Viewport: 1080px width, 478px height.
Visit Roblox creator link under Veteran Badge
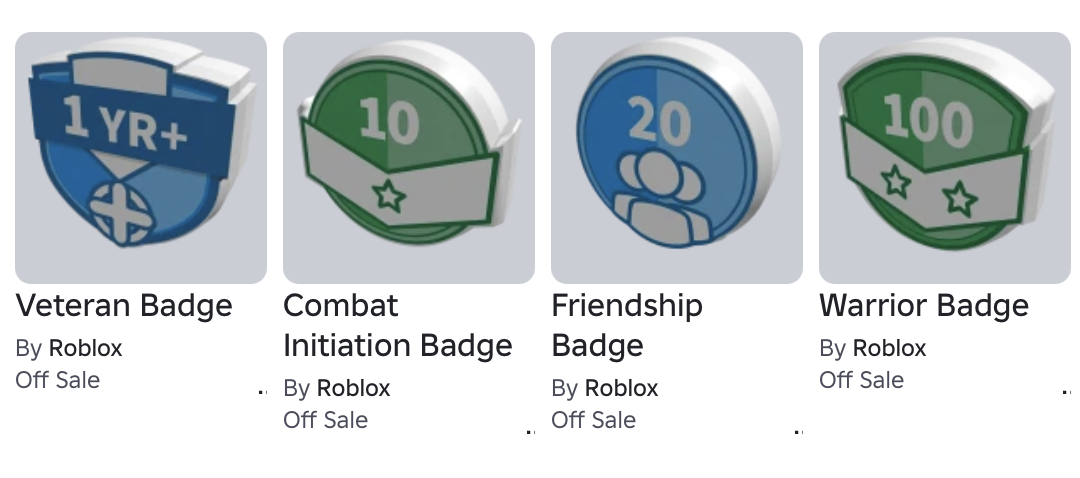click(85, 349)
